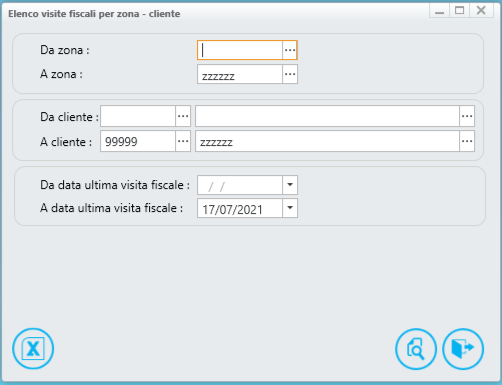Click the A cliente code field 99999

coord(138,141)
